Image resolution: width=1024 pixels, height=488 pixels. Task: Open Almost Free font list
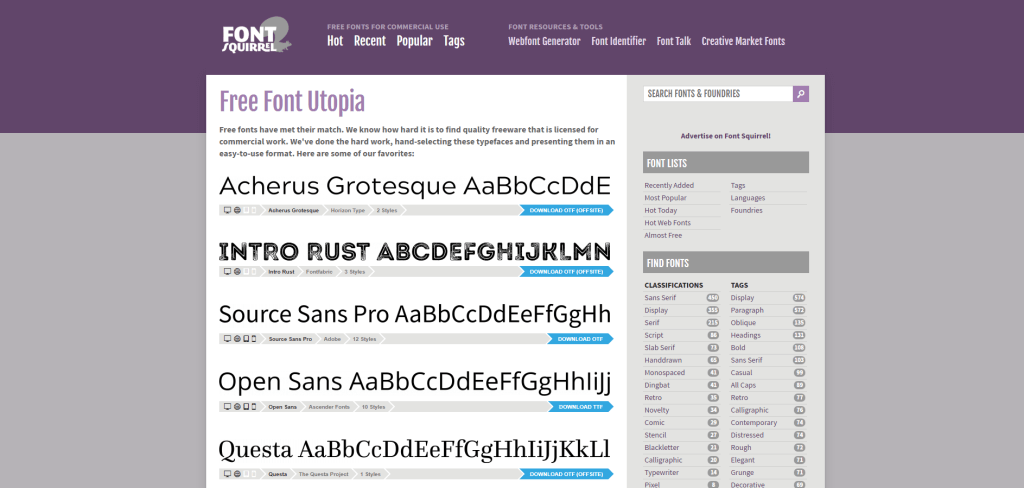[x=663, y=235]
